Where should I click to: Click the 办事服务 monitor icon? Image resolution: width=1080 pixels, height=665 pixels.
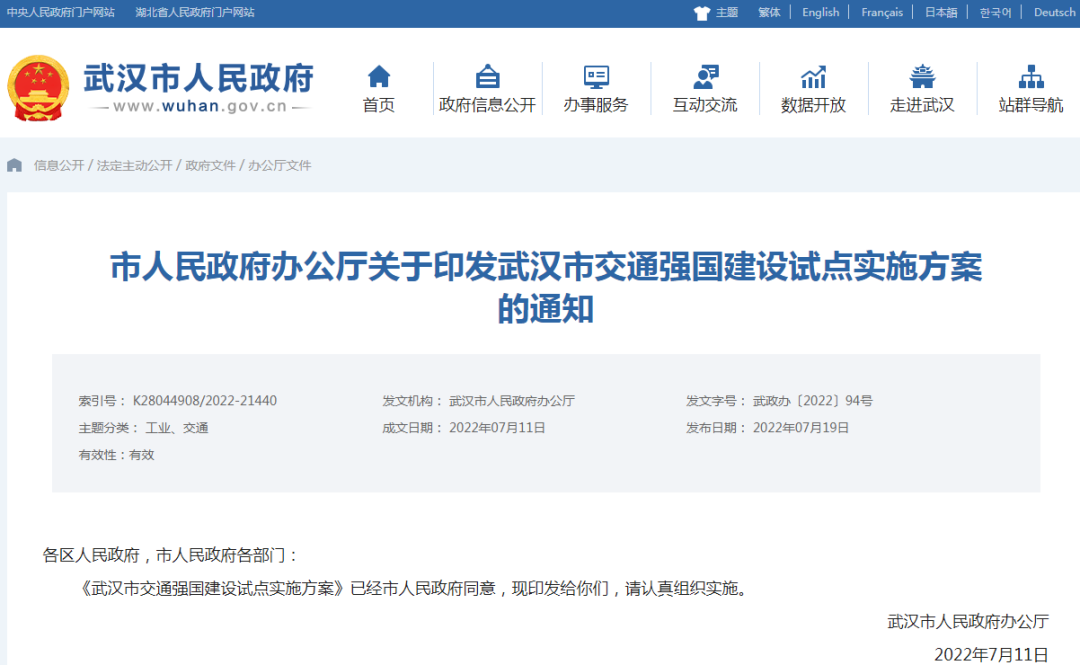coord(596,77)
